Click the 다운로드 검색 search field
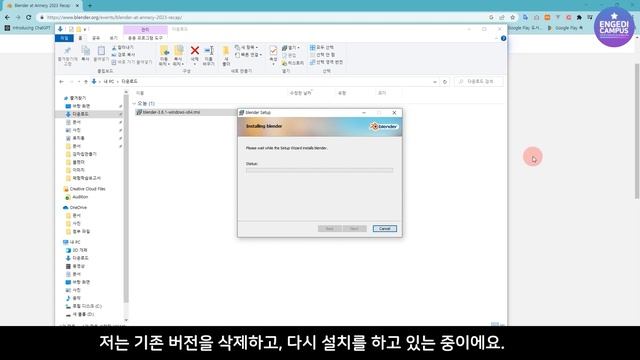This screenshot has width=640, height=360. [x=479, y=82]
